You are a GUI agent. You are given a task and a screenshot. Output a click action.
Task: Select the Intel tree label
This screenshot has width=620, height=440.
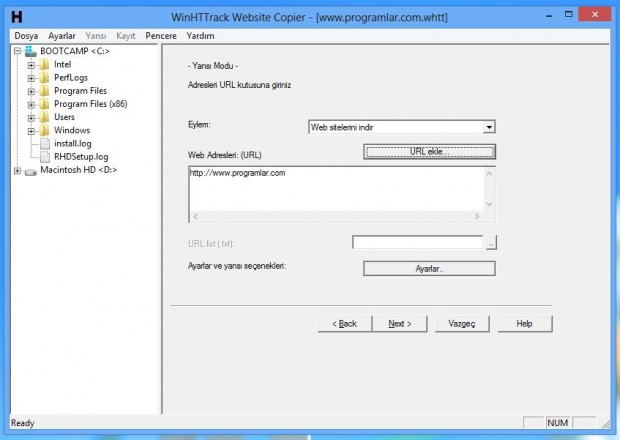(62, 64)
